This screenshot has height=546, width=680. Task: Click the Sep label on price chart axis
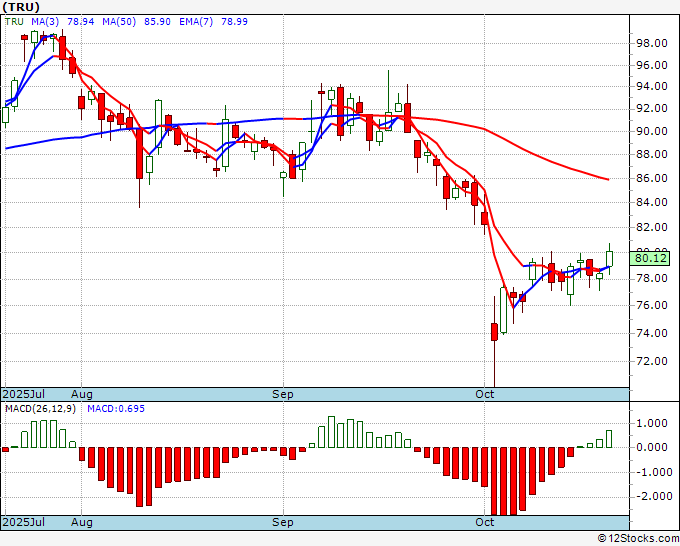tap(283, 394)
